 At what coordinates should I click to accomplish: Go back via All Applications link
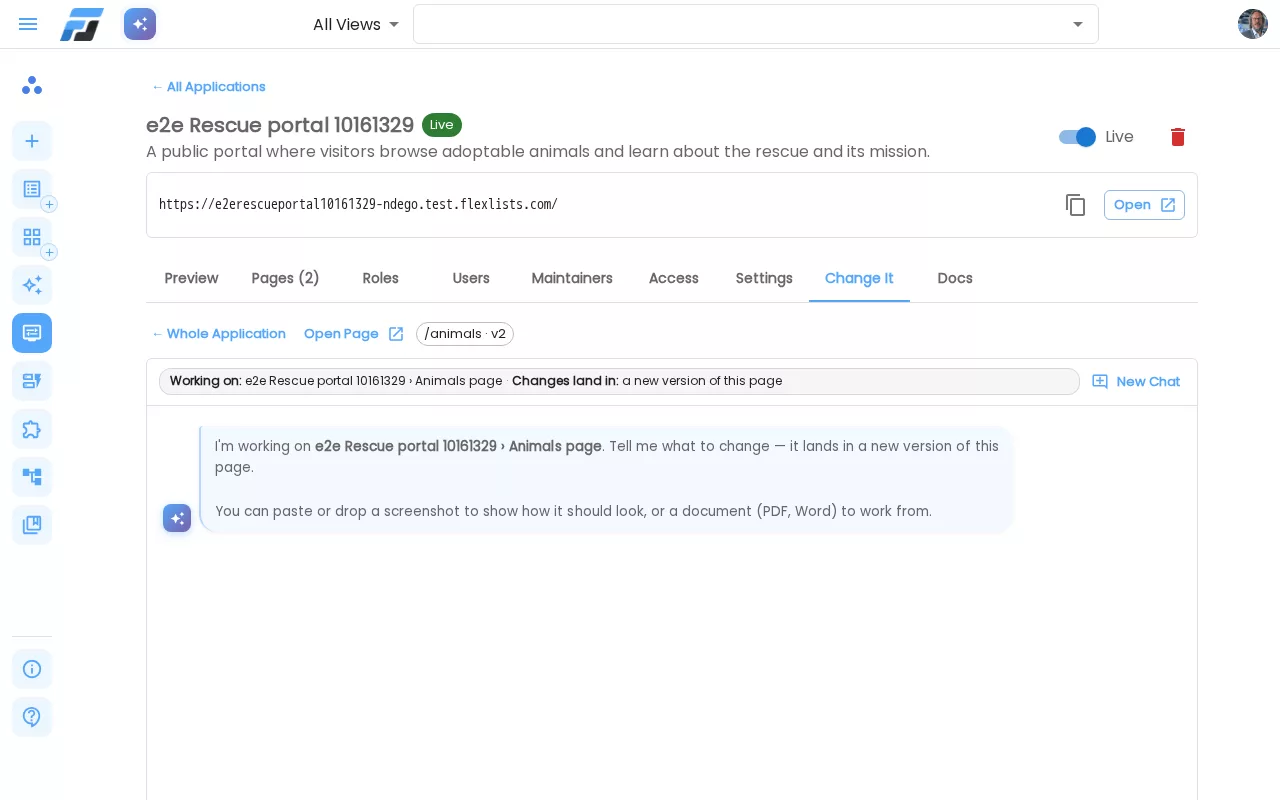coord(208,87)
